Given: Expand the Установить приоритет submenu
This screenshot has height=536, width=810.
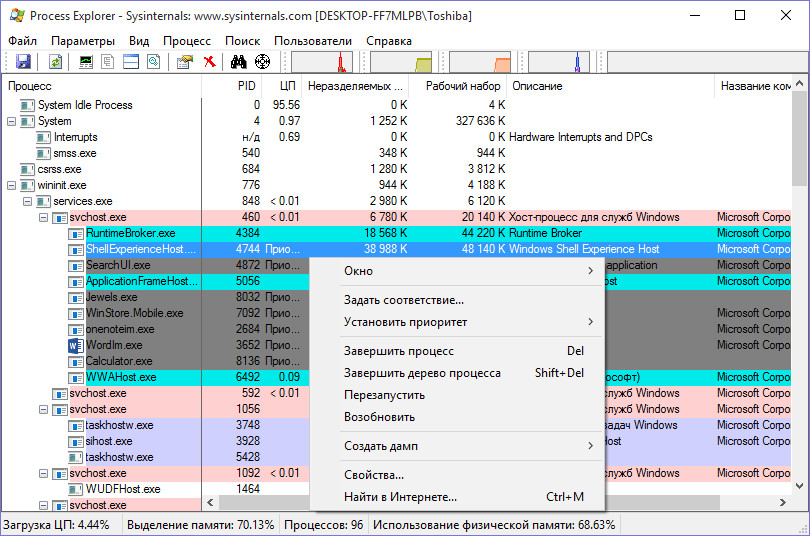Looking at the screenshot, I should tap(590, 322).
